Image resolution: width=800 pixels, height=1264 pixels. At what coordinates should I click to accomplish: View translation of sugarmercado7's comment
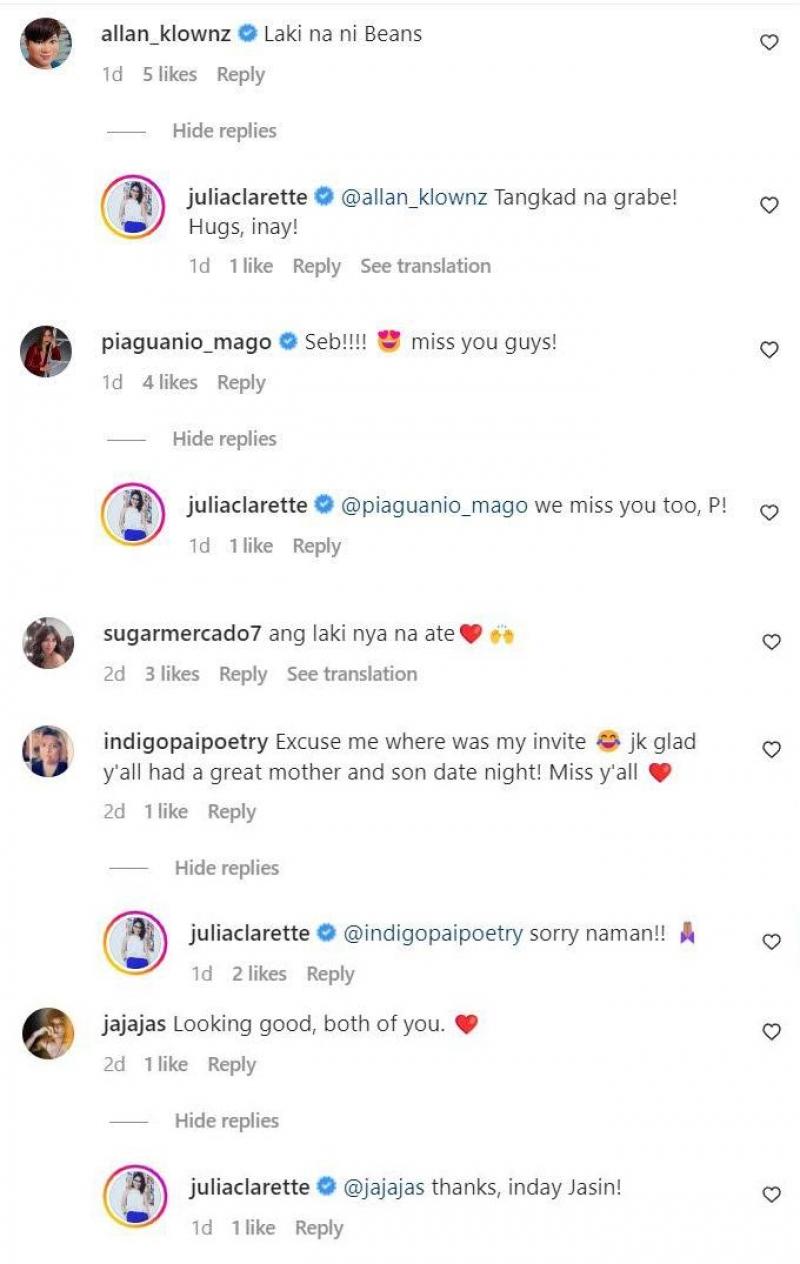pos(352,674)
